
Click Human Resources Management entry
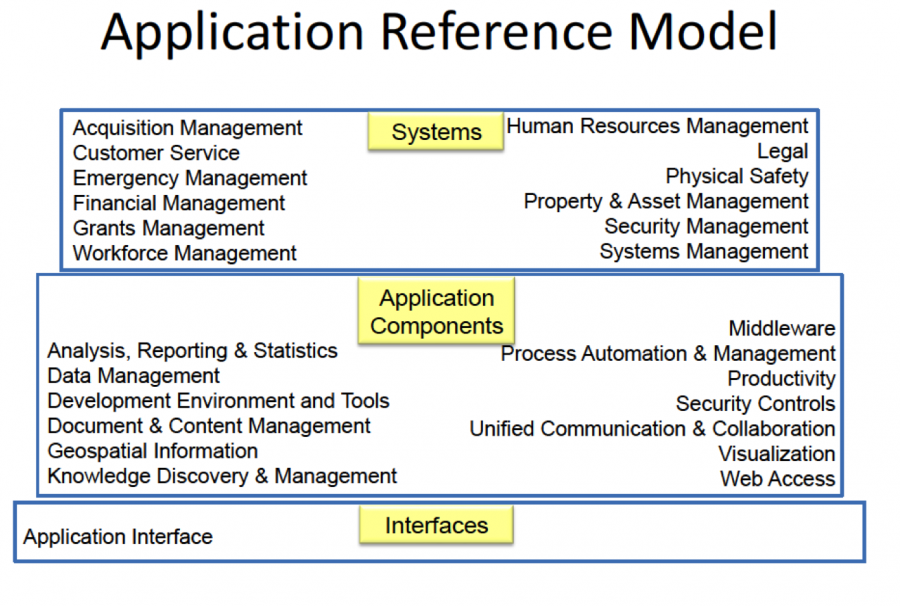click(x=658, y=126)
